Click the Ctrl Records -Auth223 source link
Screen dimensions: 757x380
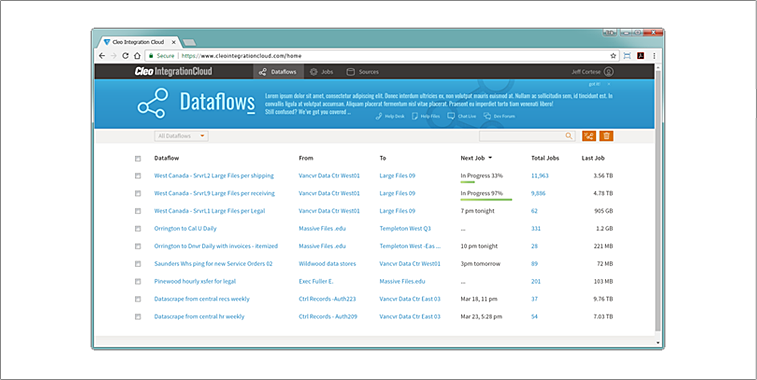click(327, 299)
